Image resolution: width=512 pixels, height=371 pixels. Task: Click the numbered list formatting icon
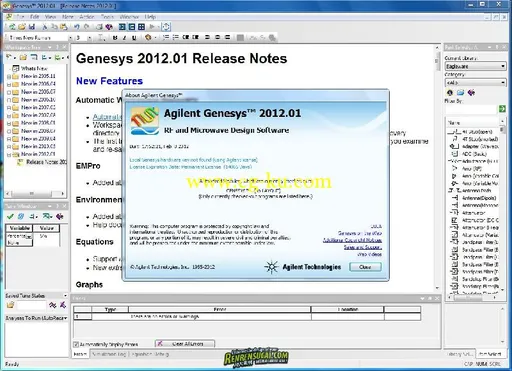[x=165, y=37]
